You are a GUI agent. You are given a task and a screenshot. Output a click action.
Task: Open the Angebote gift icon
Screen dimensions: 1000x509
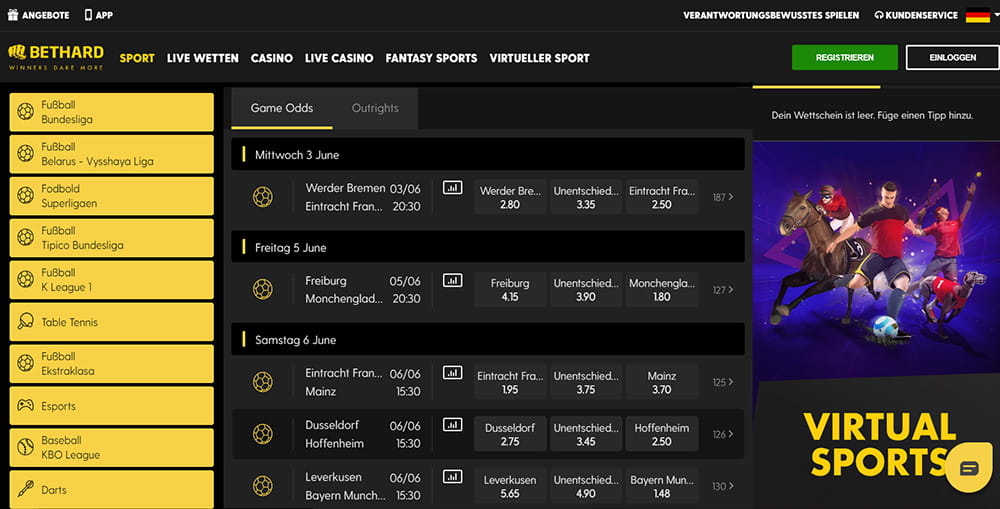tap(13, 15)
